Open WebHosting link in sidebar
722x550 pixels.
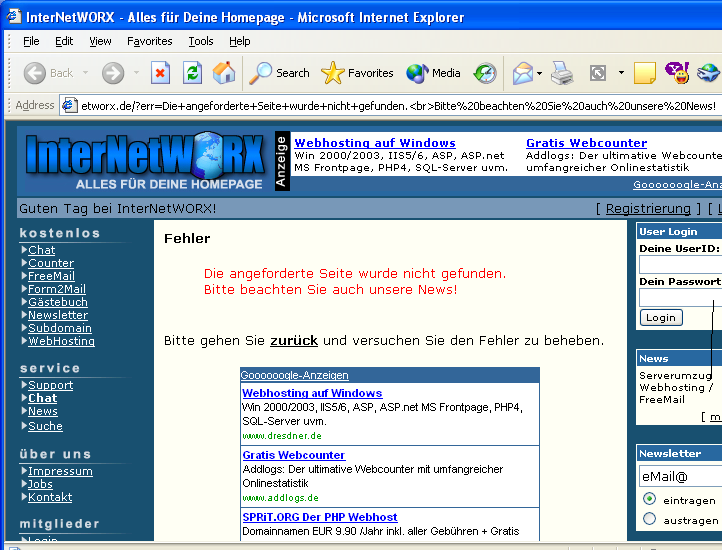(61, 341)
